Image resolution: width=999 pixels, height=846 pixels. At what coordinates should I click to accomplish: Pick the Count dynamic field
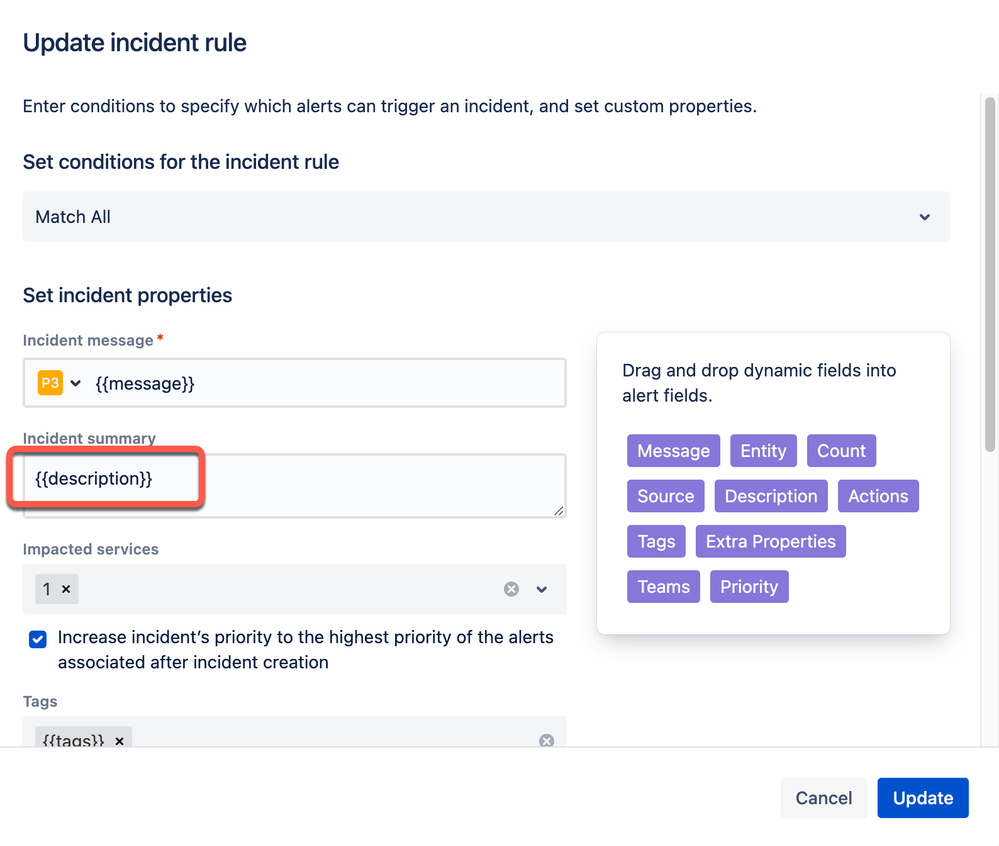[x=841, y=451]
